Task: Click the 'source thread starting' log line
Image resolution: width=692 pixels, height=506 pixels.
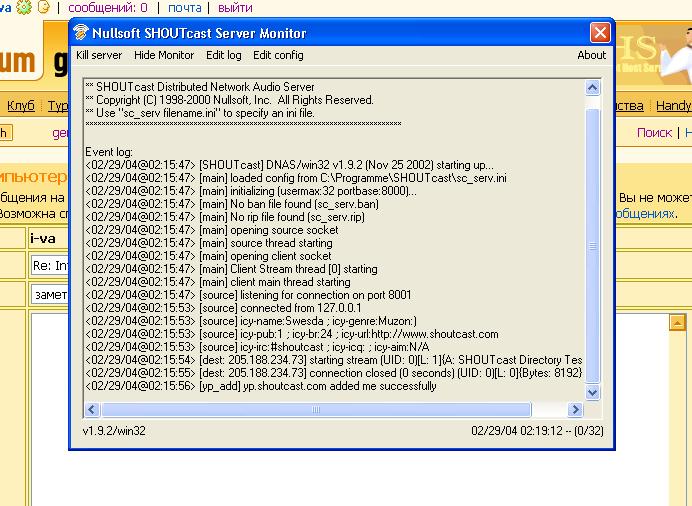Action: click(x=209, y=243)
